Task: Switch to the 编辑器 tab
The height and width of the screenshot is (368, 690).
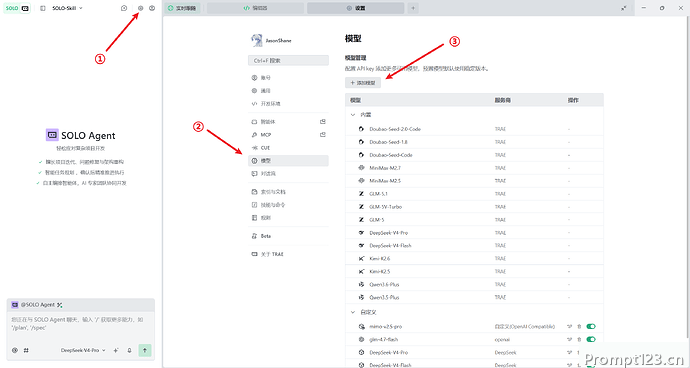Action: point(255,8)
